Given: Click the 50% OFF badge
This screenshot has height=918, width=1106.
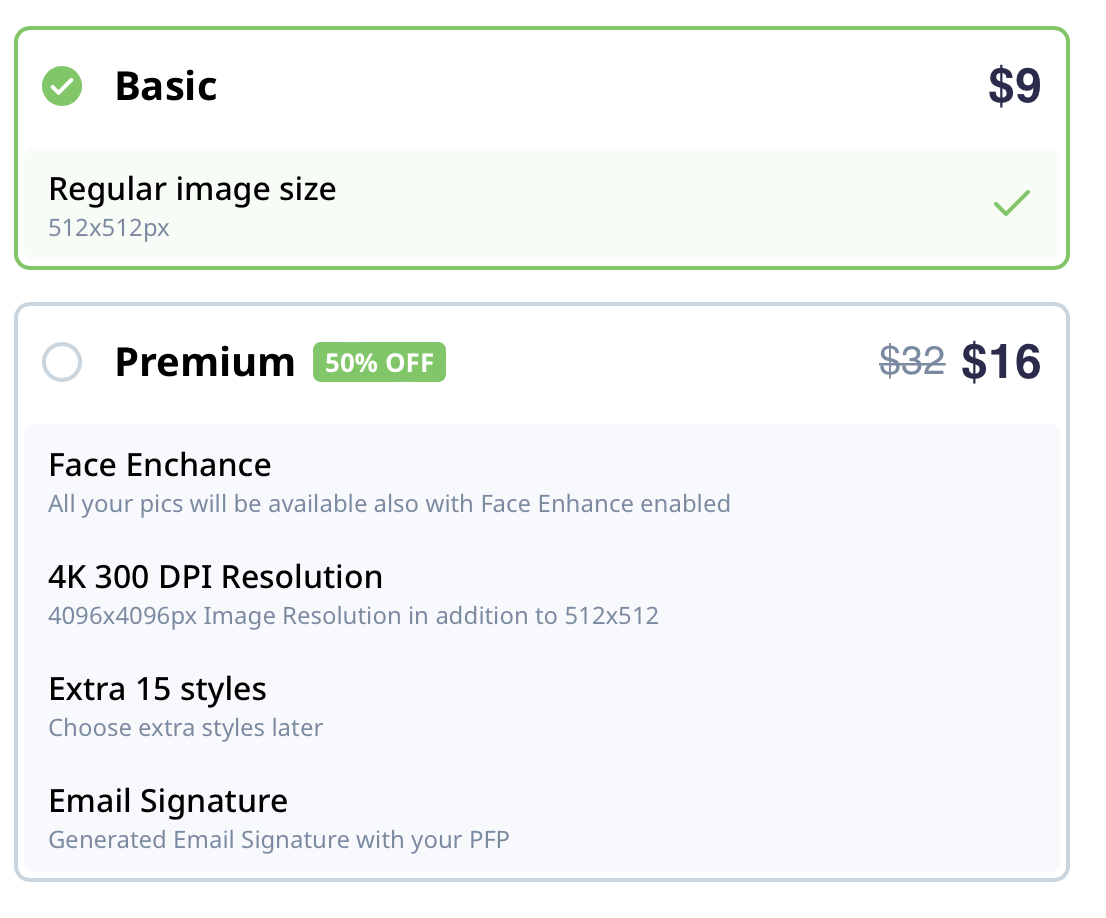Looking at the screenshot, I should pyautogui.click(x=379, y=362).
